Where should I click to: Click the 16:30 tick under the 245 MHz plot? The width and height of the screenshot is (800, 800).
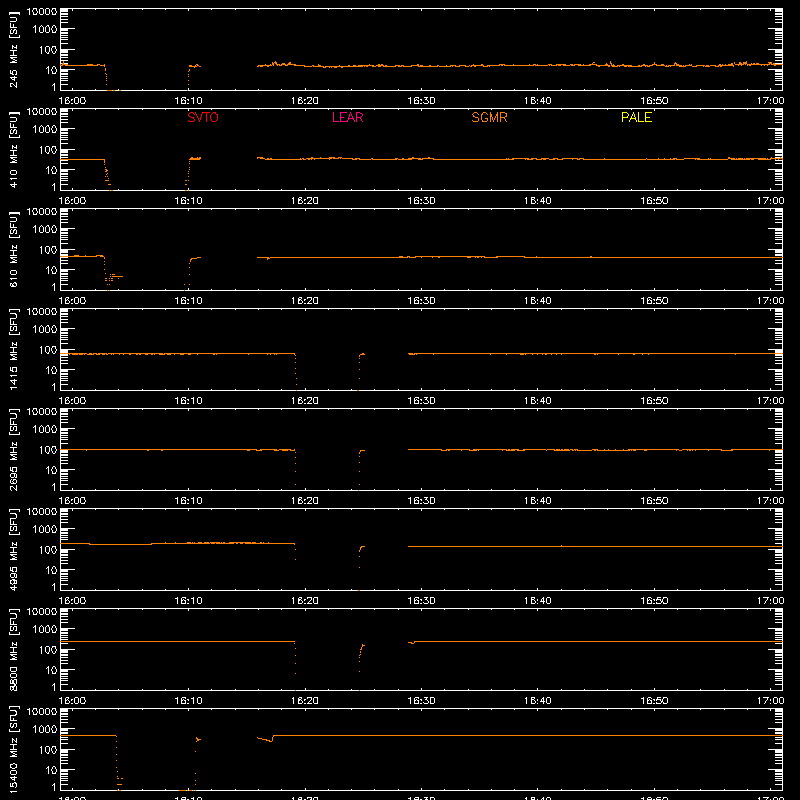(421, 101)
